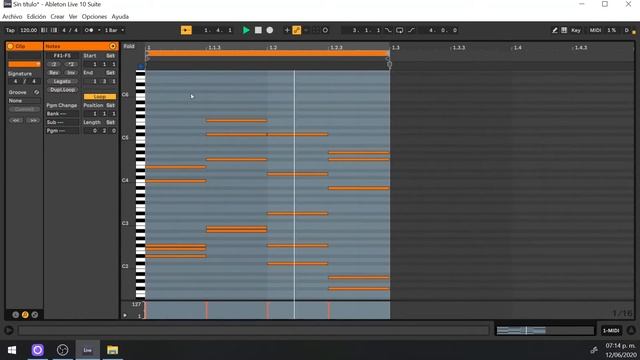Arm the Arrangement Record button
Image resolution: width=640 pixels, height=360 pixels.
click(269, 30)
